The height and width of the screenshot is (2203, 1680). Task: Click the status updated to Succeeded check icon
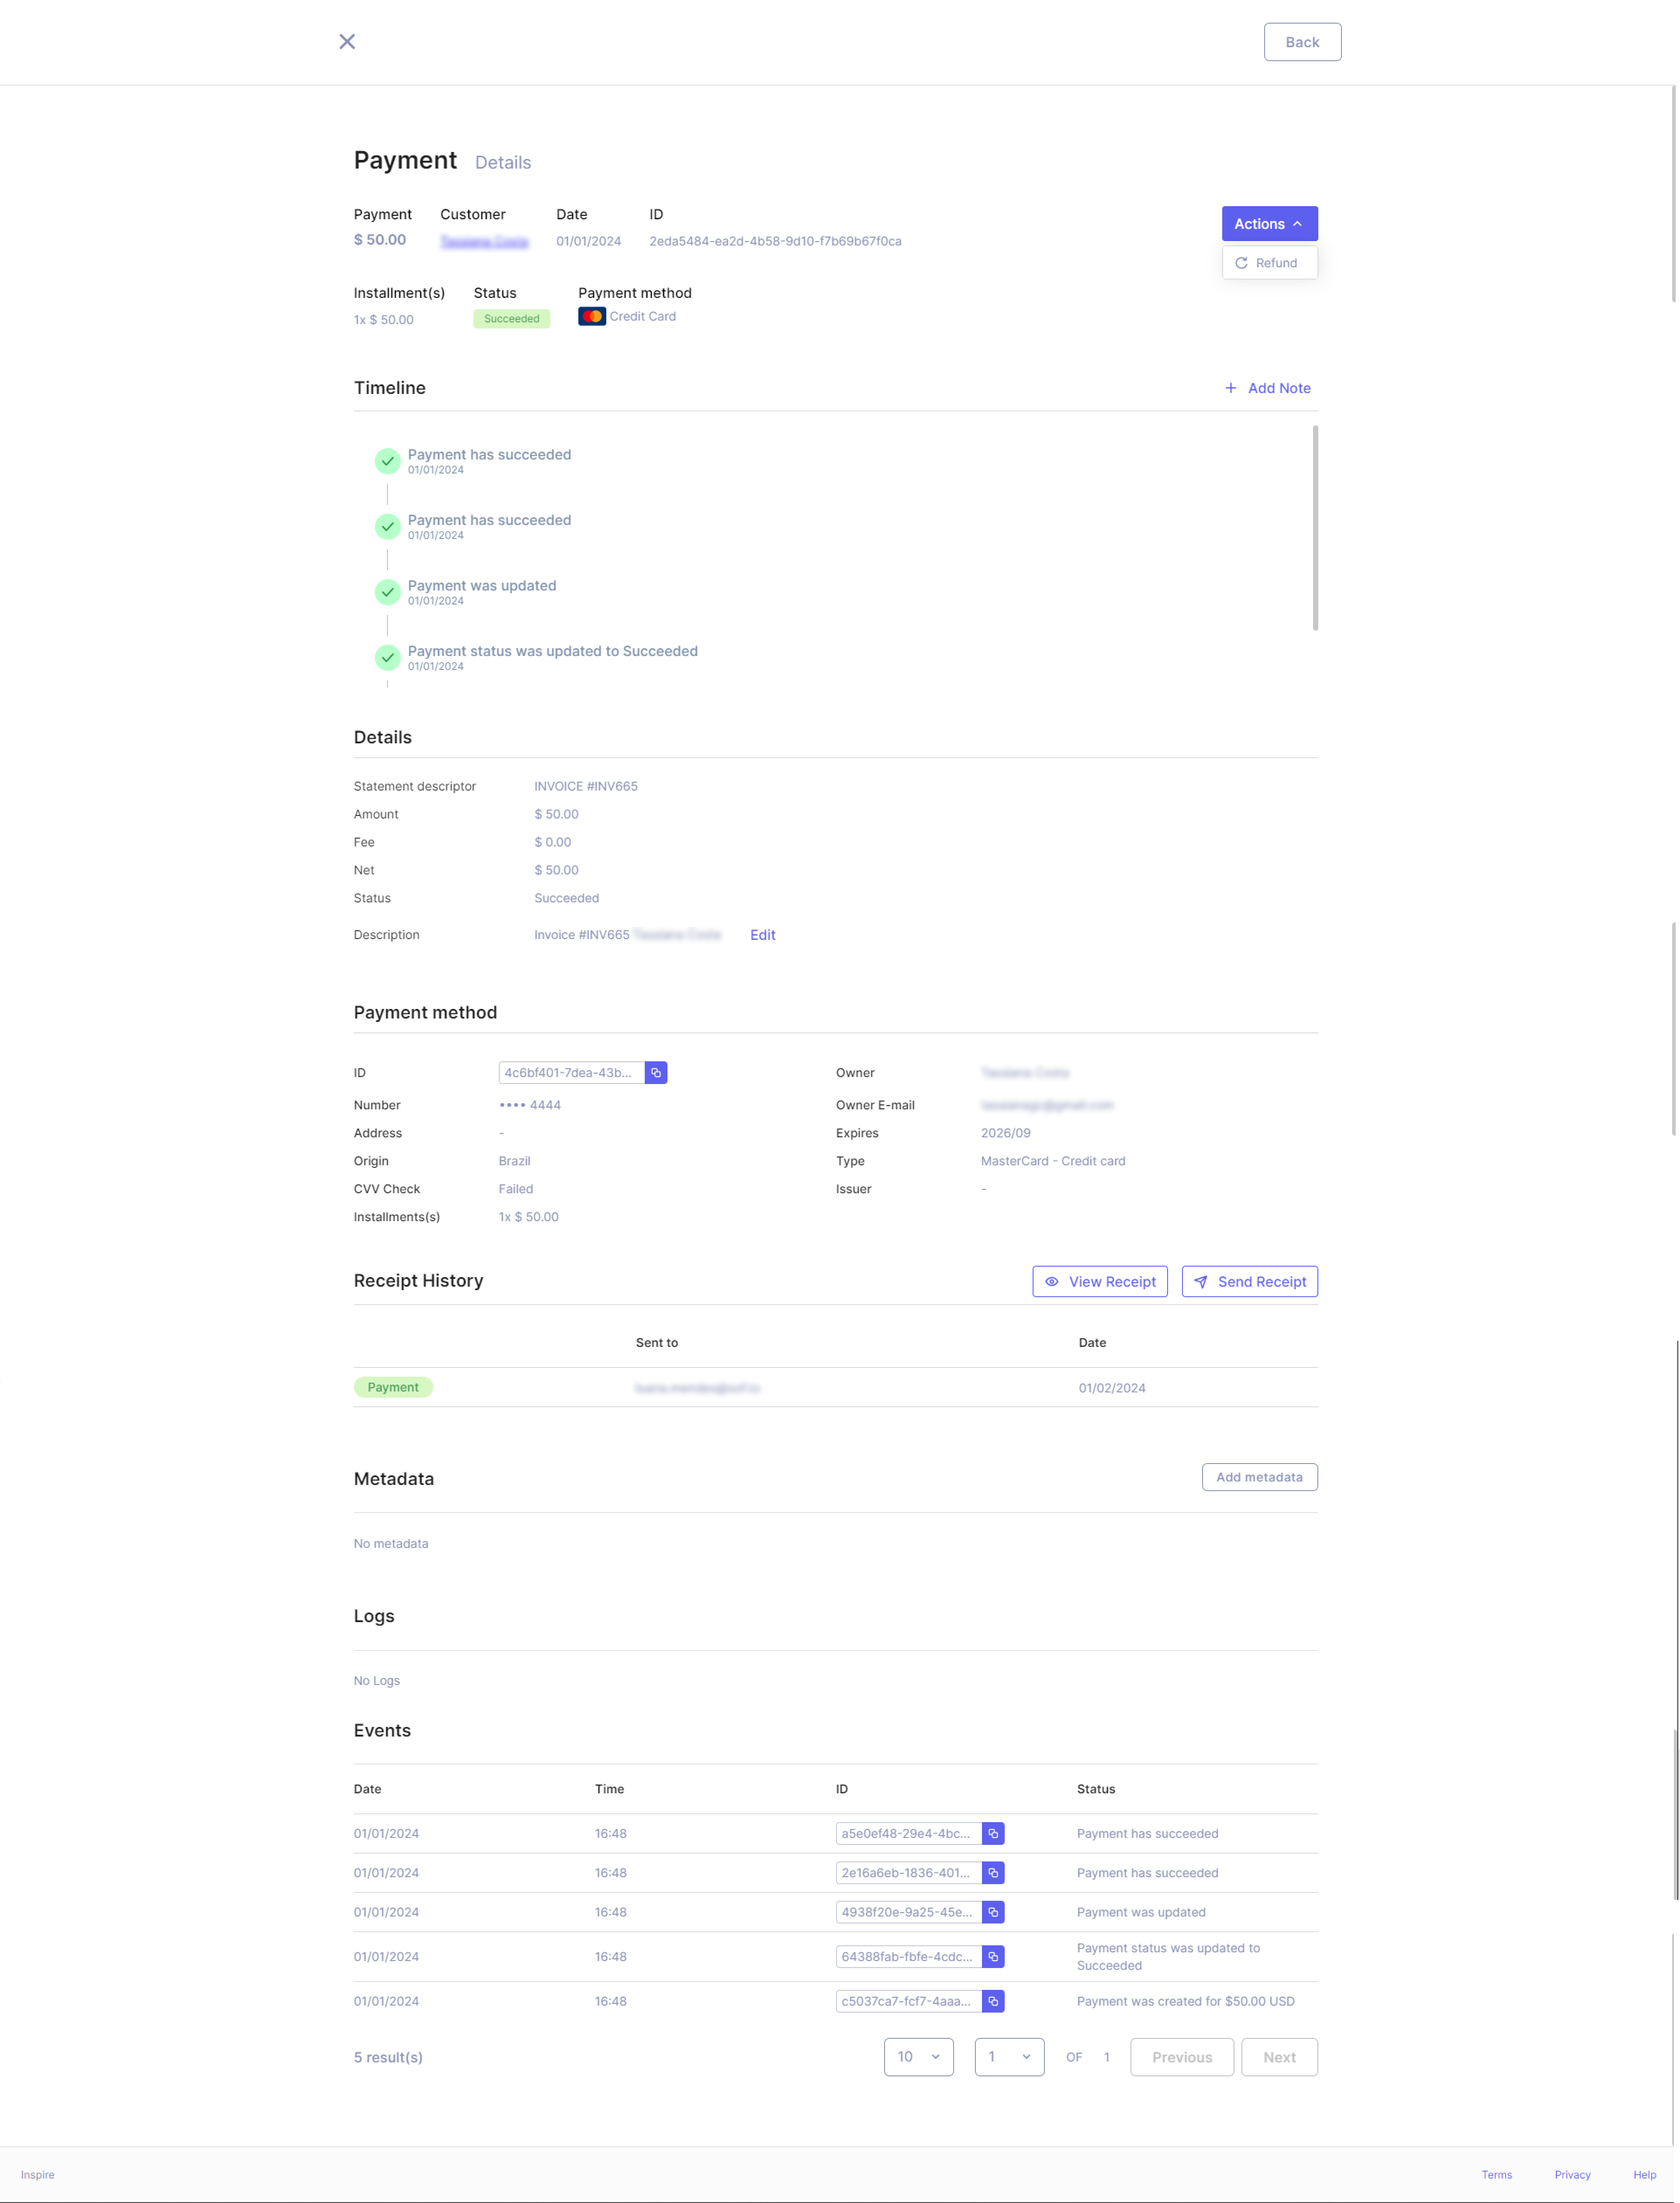tap(387, 658)
